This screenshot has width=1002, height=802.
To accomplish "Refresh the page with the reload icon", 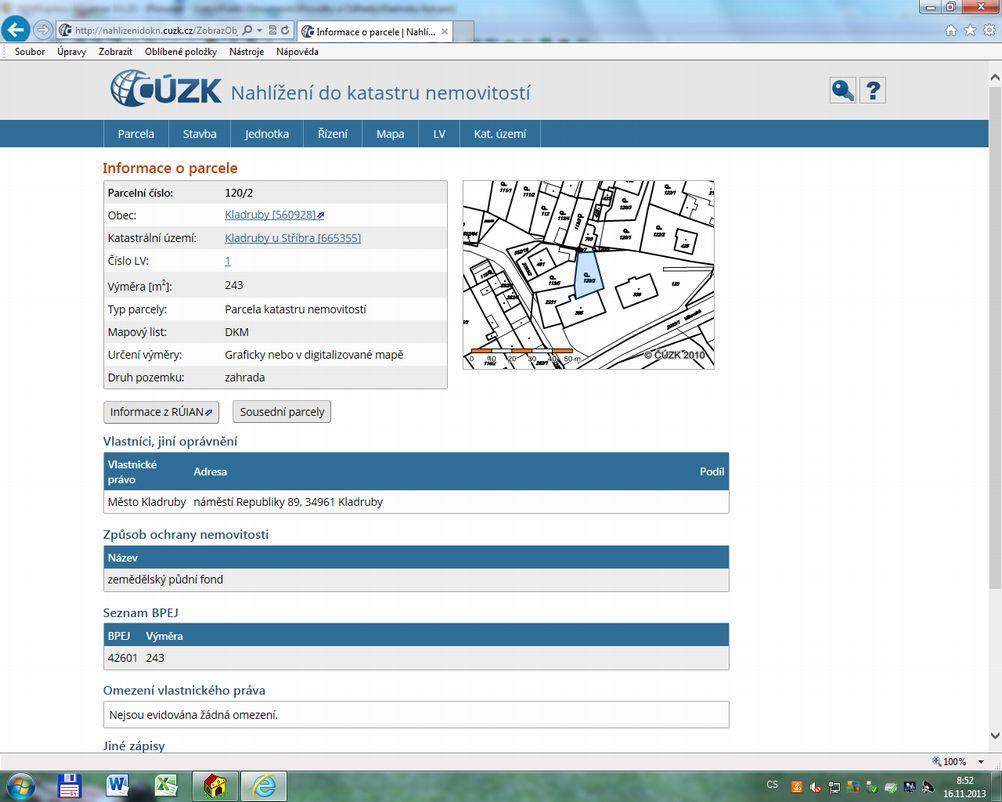I will pyautogui.click(x=285, y=30).
